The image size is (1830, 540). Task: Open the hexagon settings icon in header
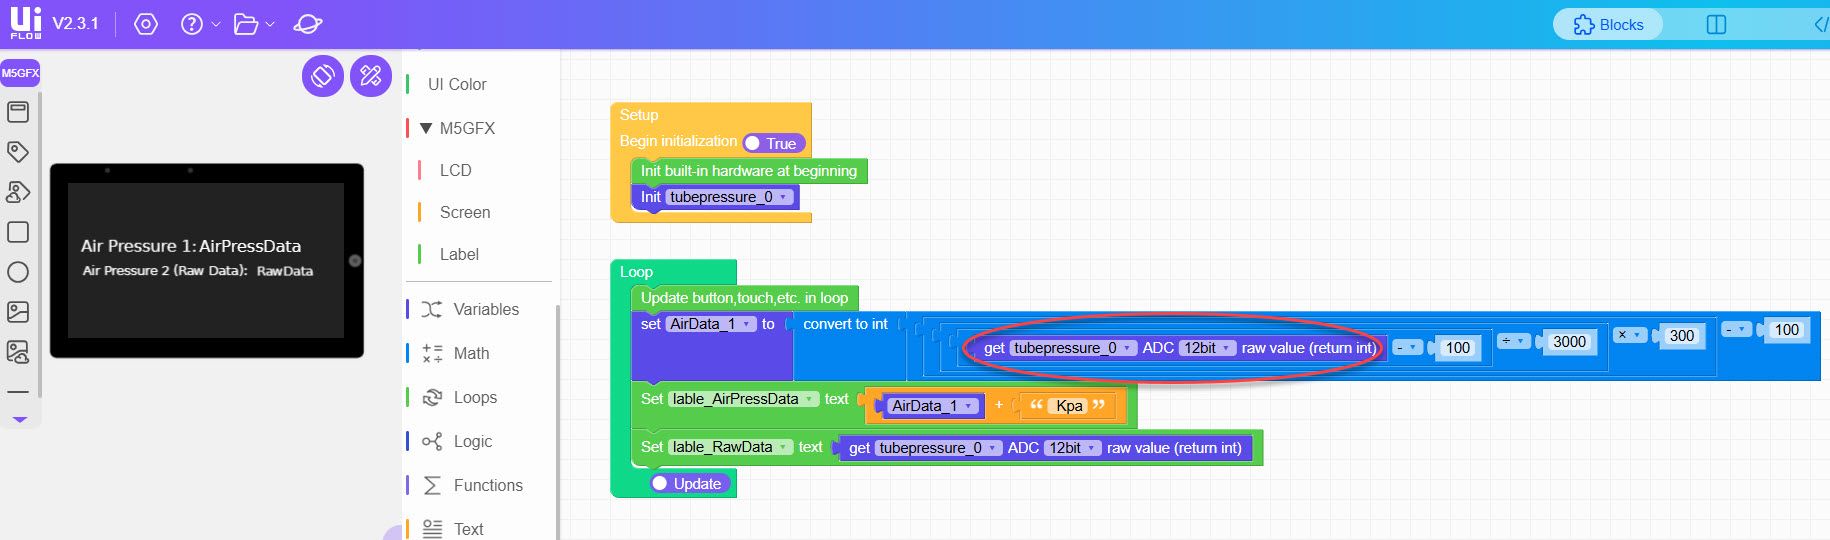click(x=146, y=24)
